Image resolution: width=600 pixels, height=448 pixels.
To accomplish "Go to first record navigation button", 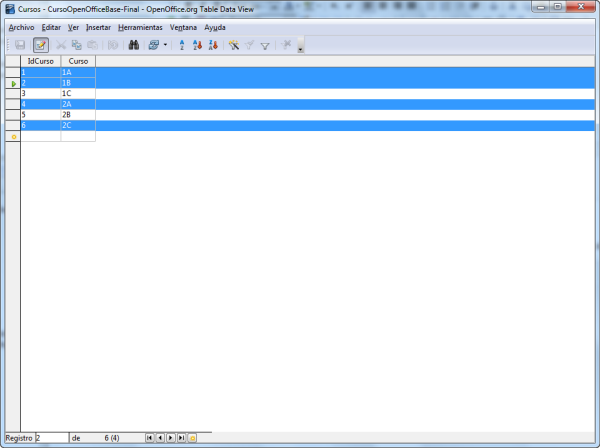I will (150, 438).
